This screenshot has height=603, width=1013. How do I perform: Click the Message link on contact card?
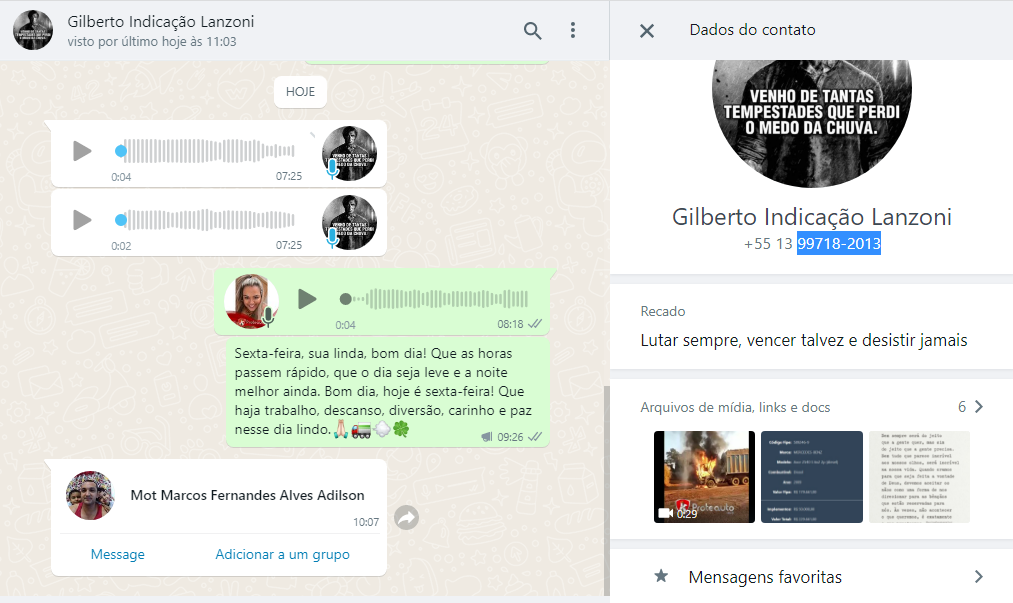[x=117, y=554]
